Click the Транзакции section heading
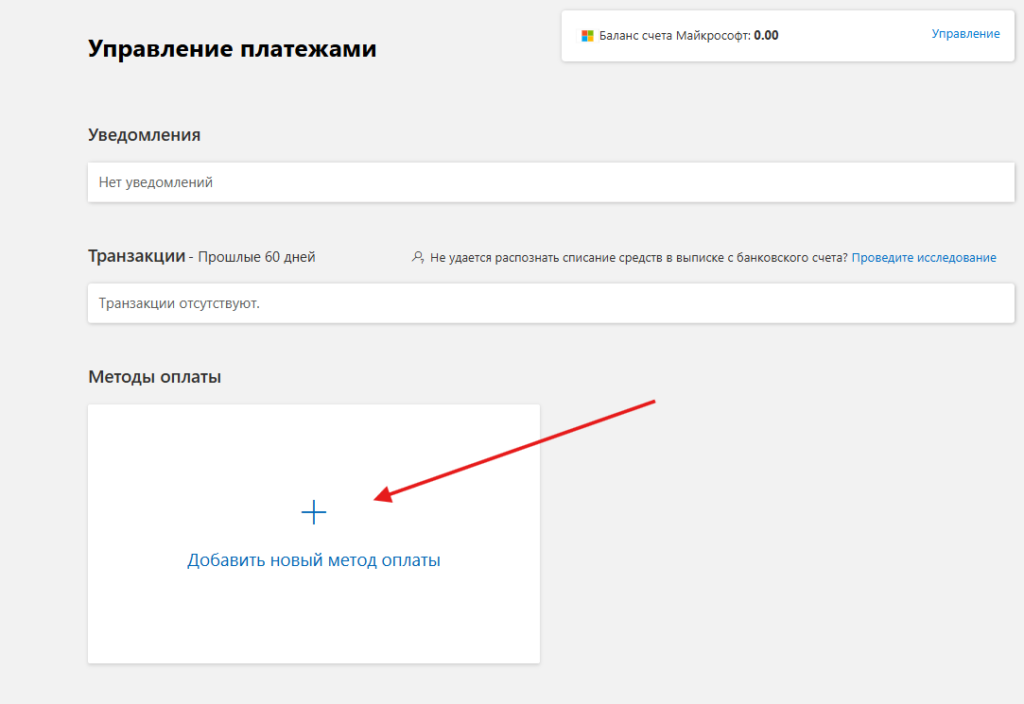This screenshot has width=1024, height=704. tap(137, 256)
